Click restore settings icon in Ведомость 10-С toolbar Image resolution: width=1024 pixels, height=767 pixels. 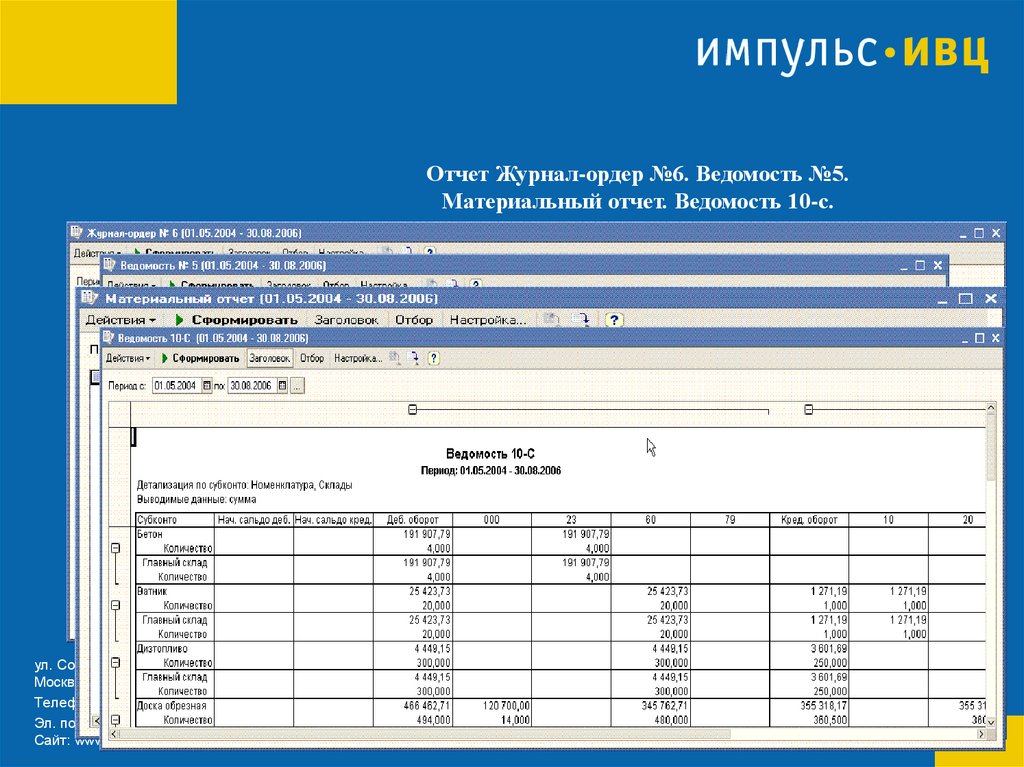(394, 358)
